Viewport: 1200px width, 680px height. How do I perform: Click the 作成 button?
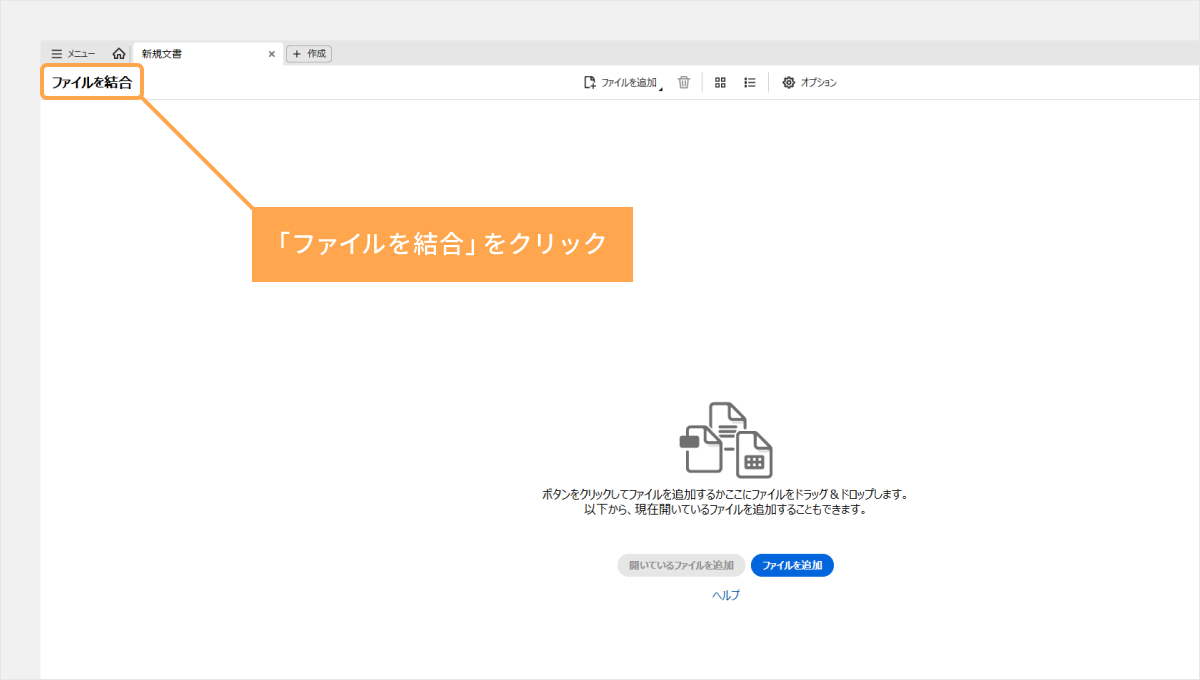tap(309, 54)
